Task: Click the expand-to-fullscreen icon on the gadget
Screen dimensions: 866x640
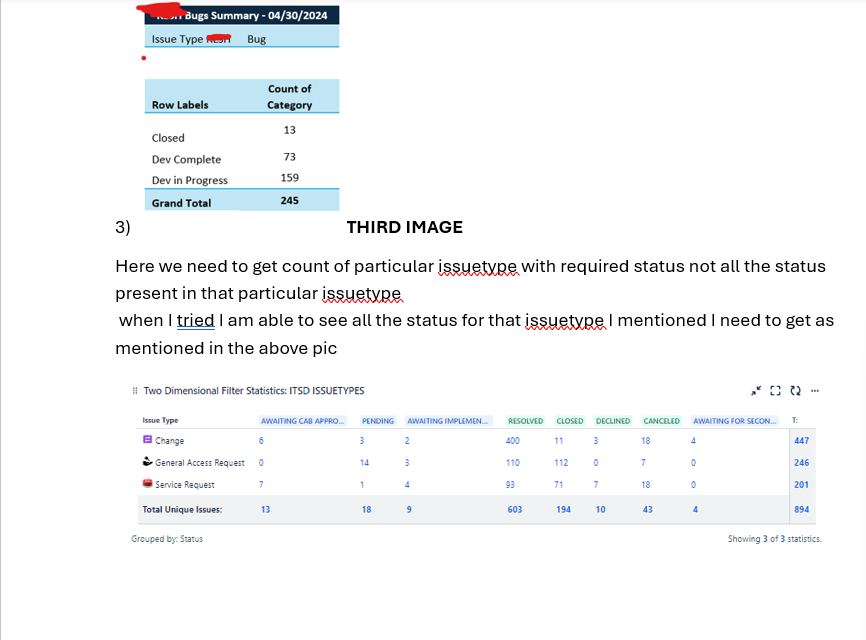Action: pyautogui.click(x=774, y=391)
